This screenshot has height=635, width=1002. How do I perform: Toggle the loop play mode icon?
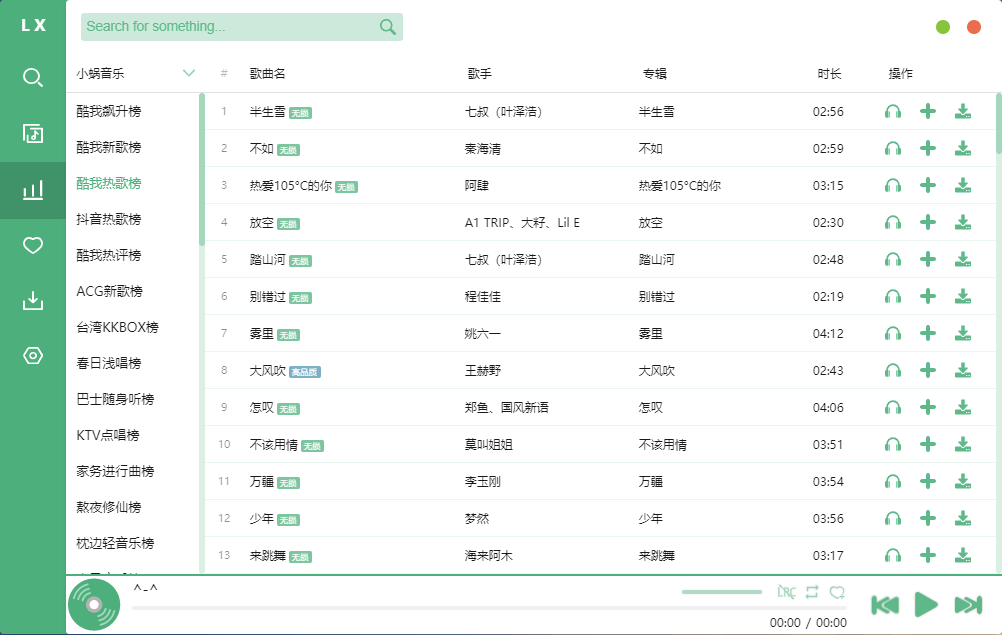click(x=812, y=592)
